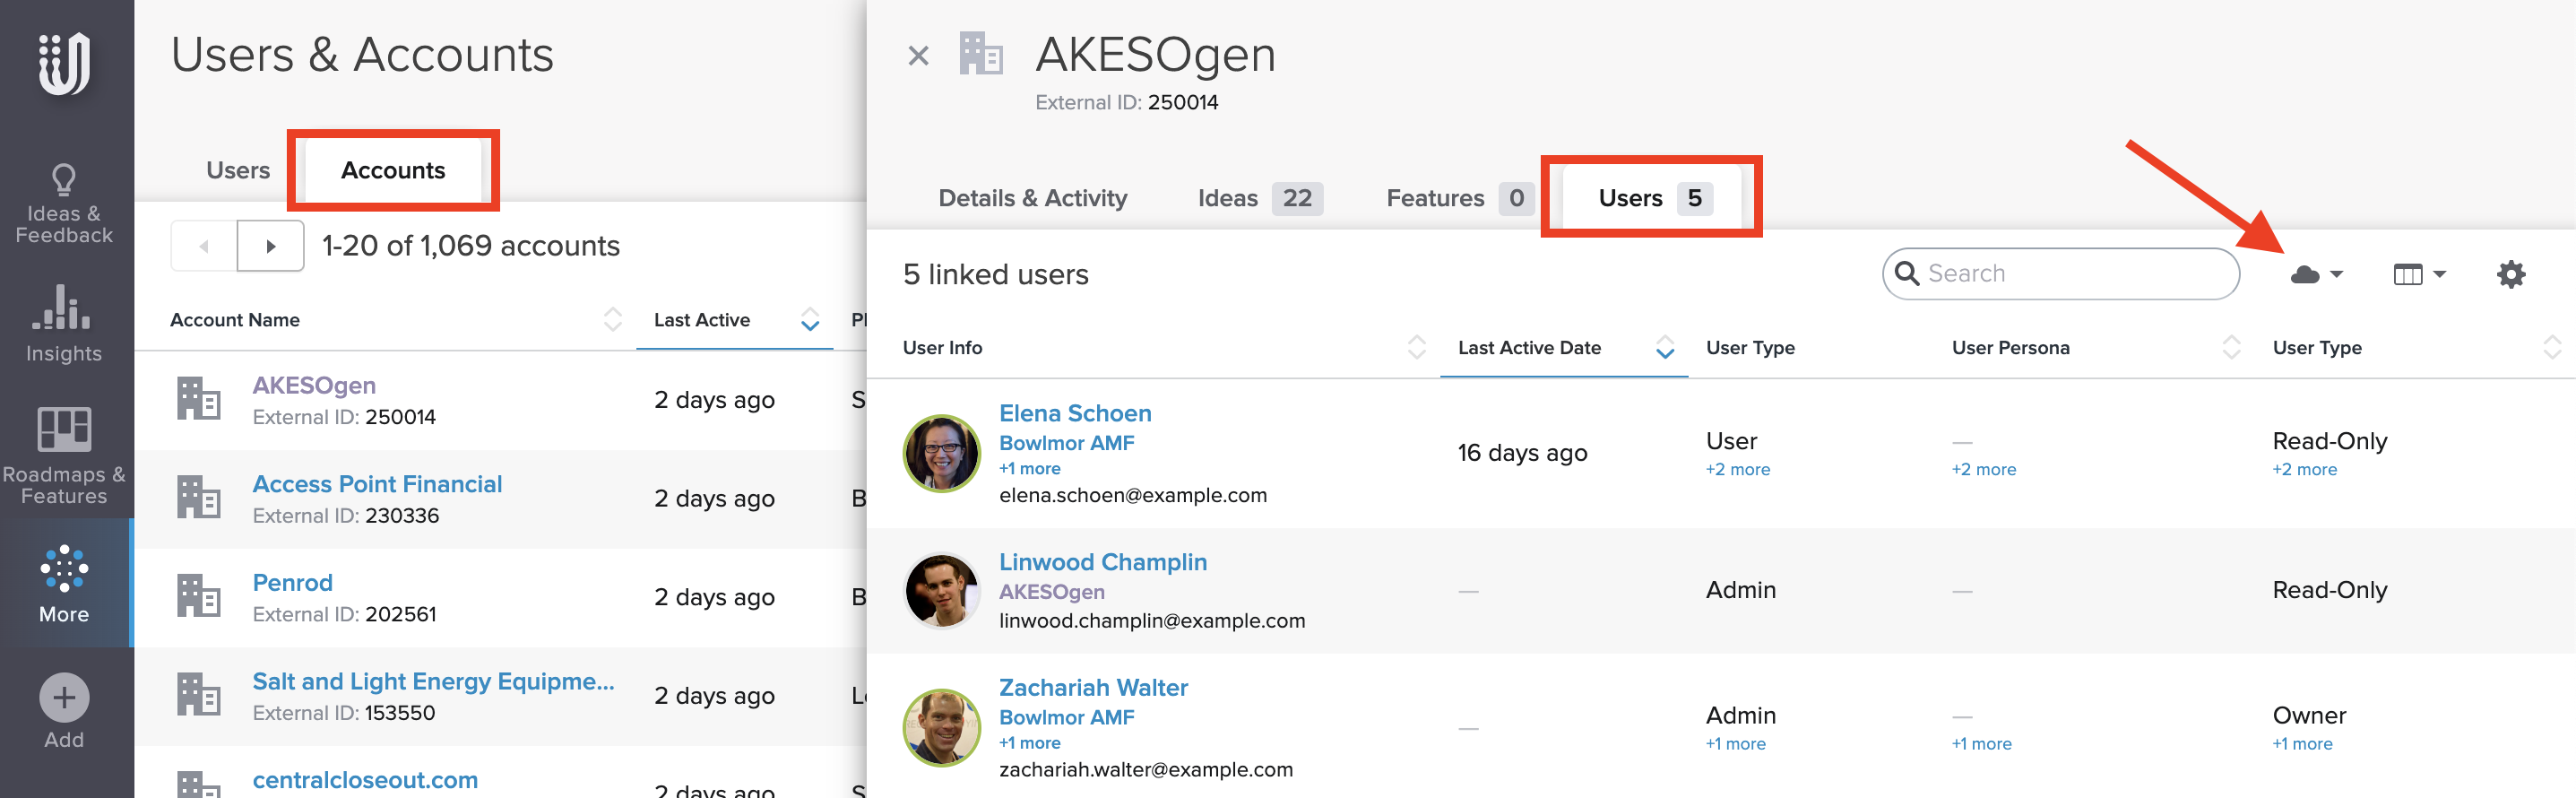Viewport: 2576px width, 798px height.
Task: Click the linked users Search field
Action: click(2070, 274)
